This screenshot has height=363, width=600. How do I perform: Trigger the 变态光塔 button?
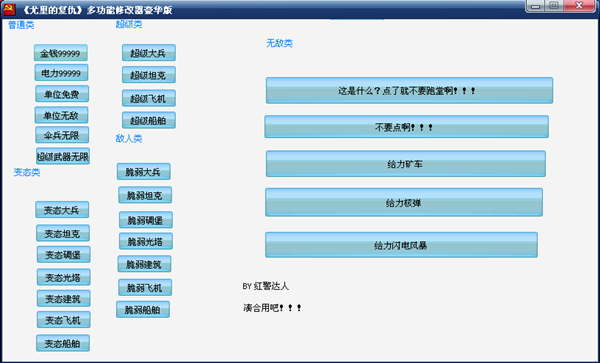tap(64, 277)
